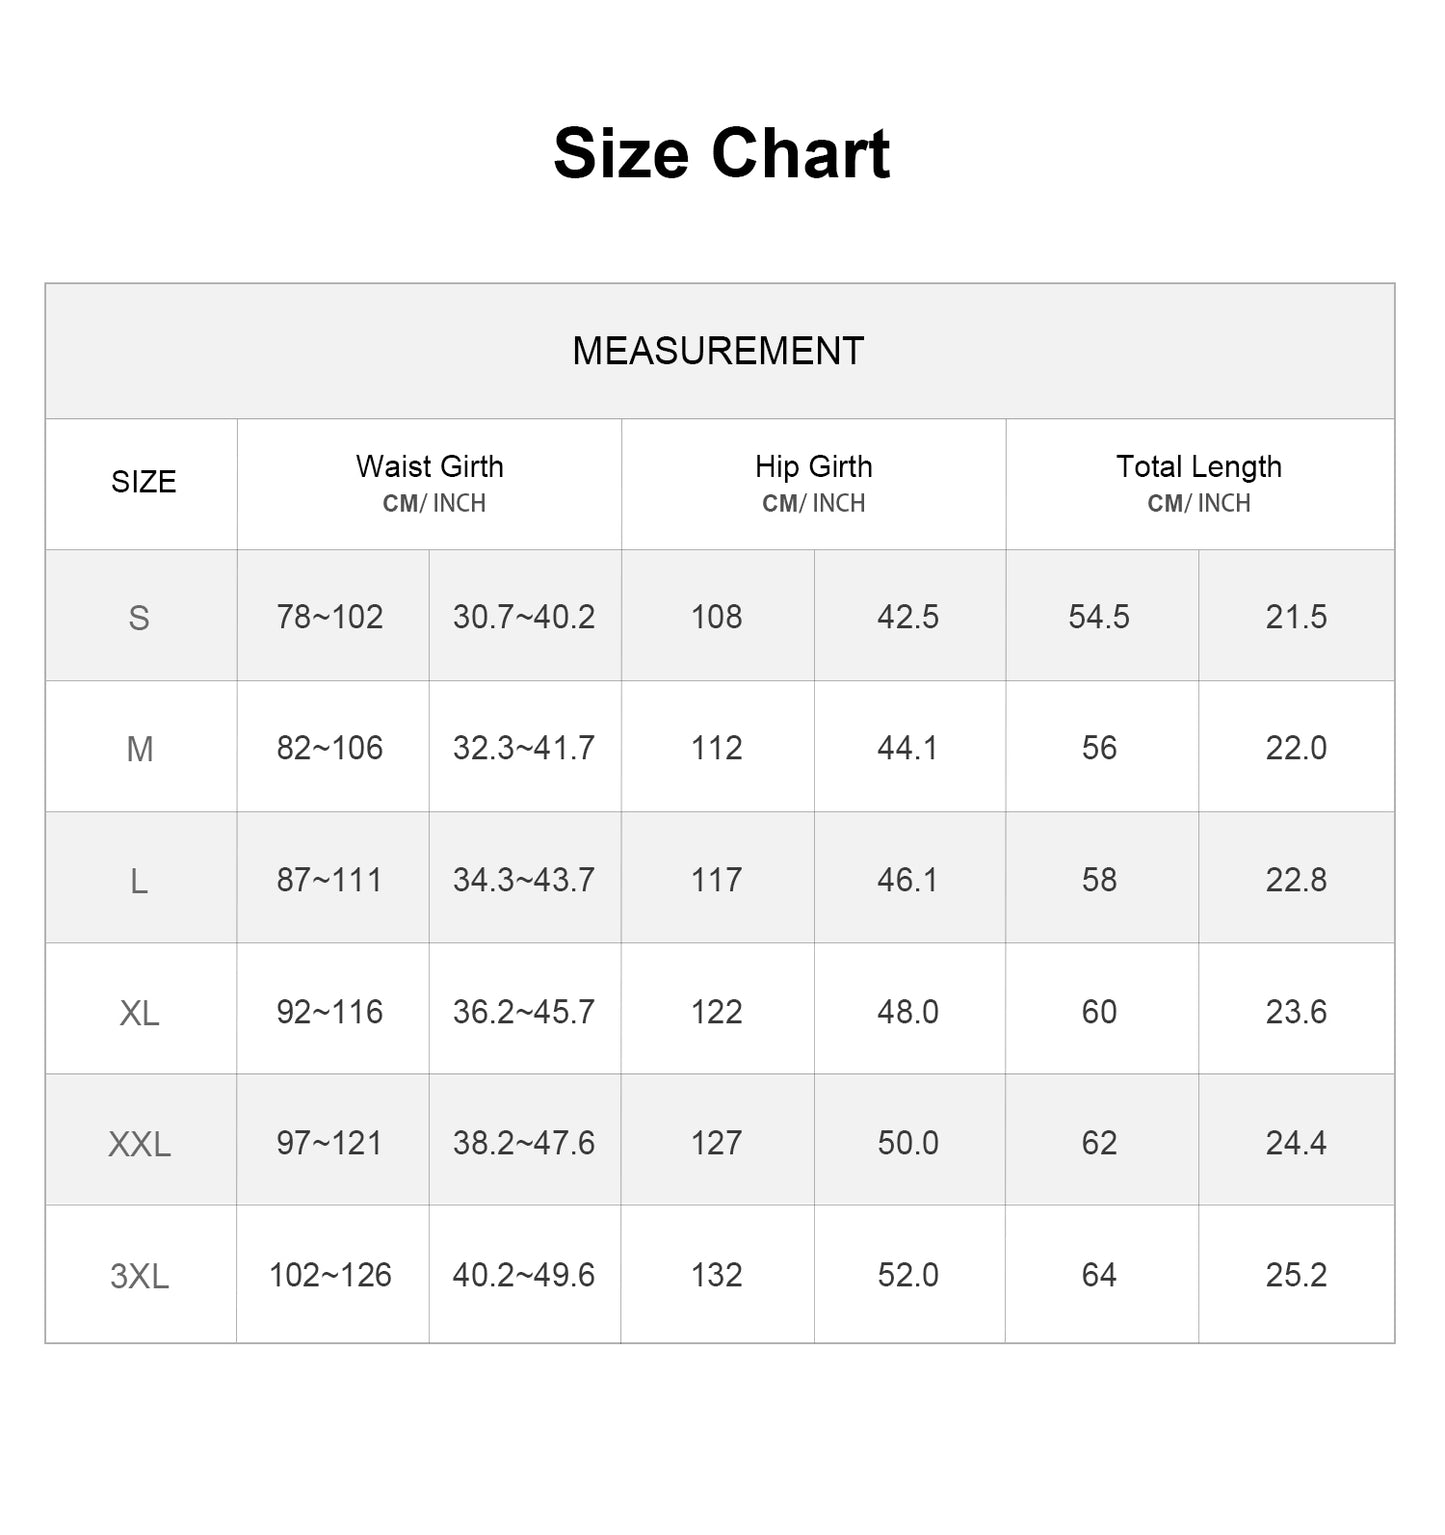The image size is (1445, 1535).
Task: Click the 48.0 hip inch cell
Action: [908, 1012]
